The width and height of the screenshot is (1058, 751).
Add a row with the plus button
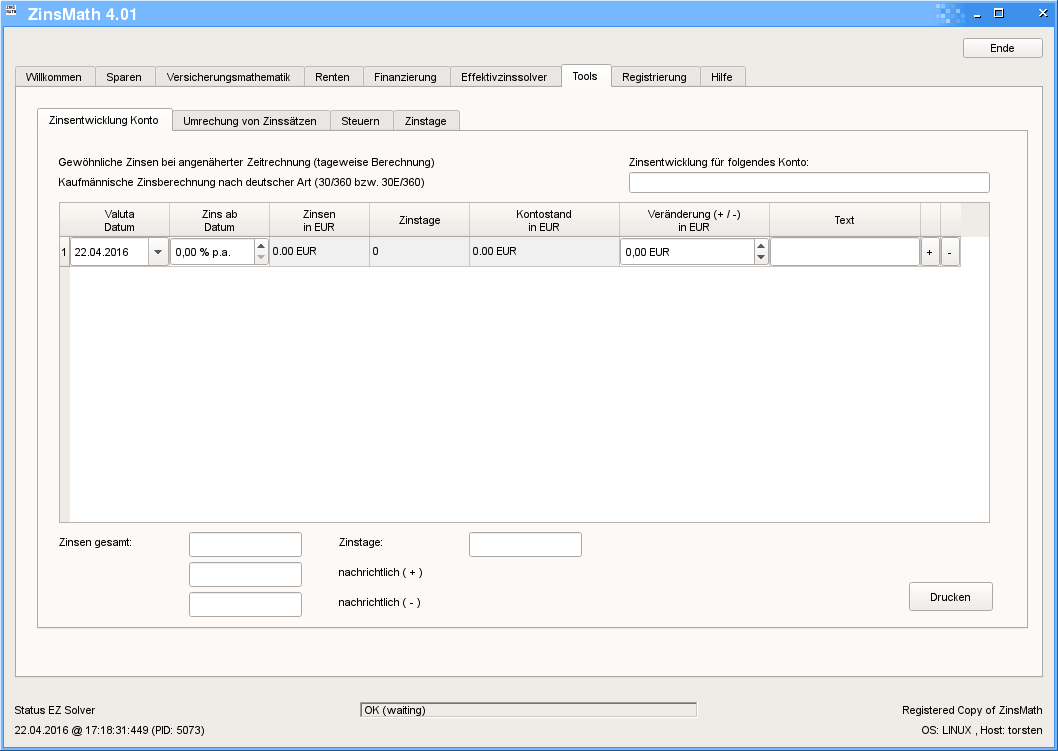tap(929, 253)
